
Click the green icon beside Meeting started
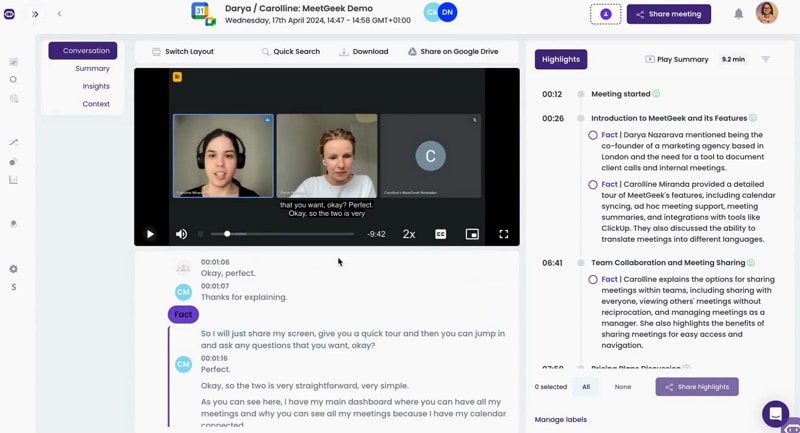click(x=656, y=94)
